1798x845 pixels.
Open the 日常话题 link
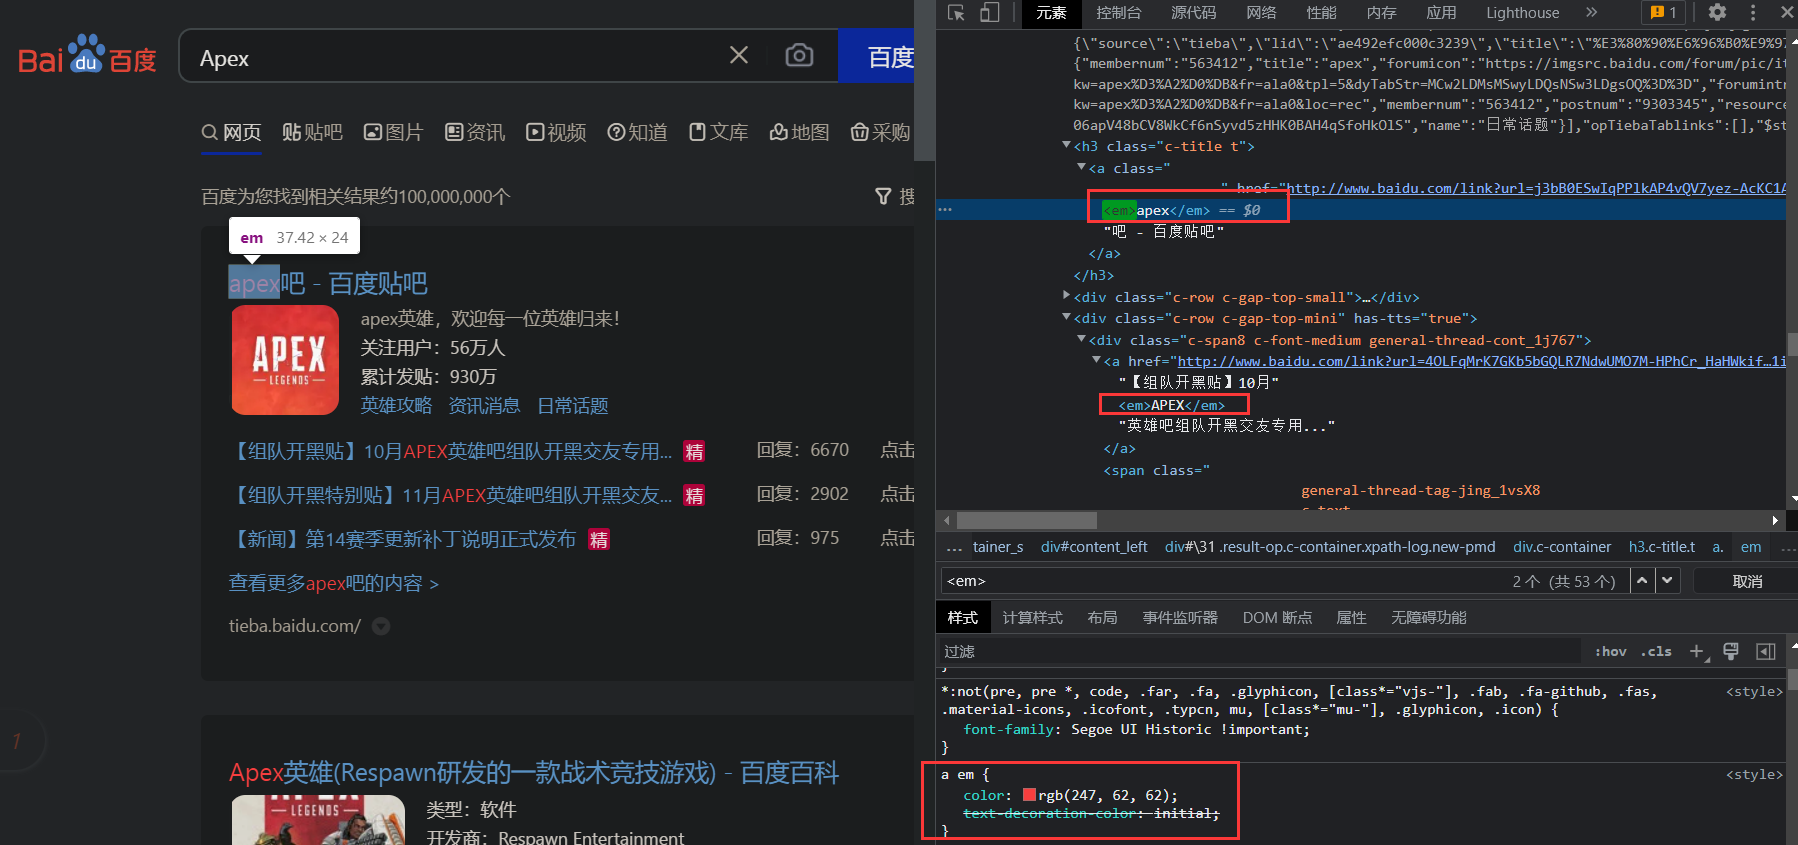[572, 405]
